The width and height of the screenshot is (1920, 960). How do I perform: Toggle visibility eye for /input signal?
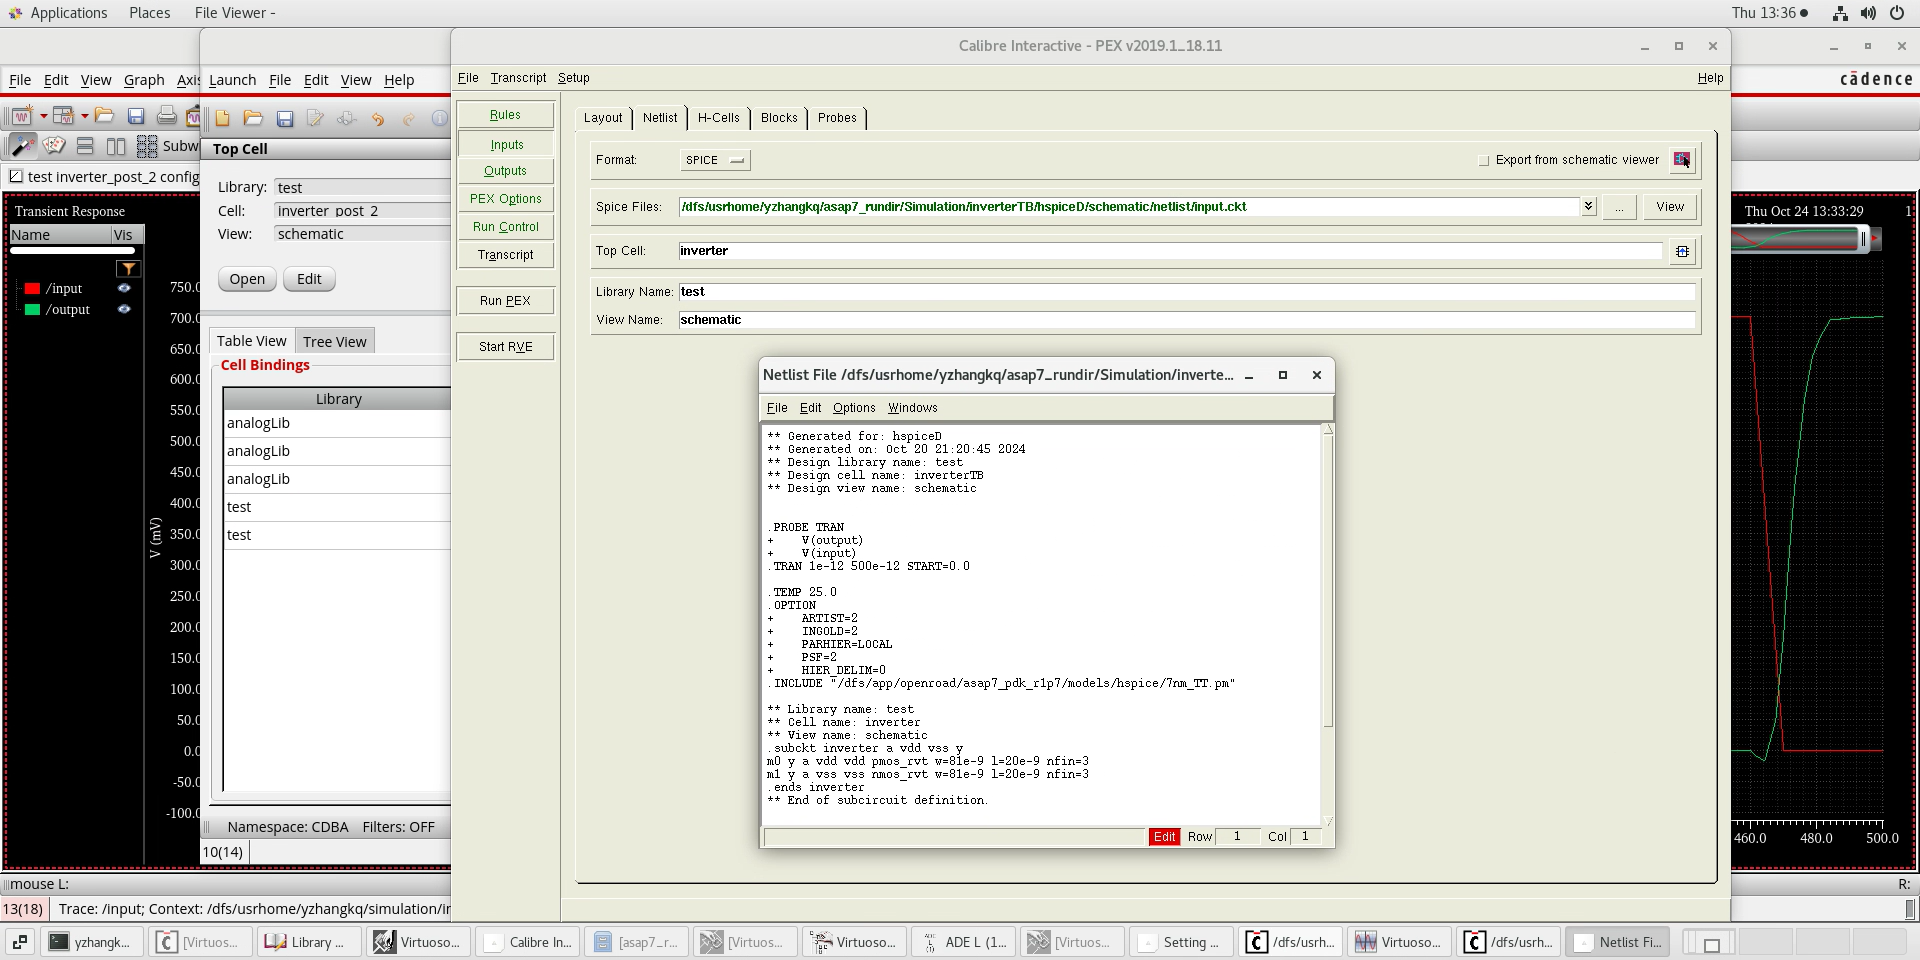[124, 288]
